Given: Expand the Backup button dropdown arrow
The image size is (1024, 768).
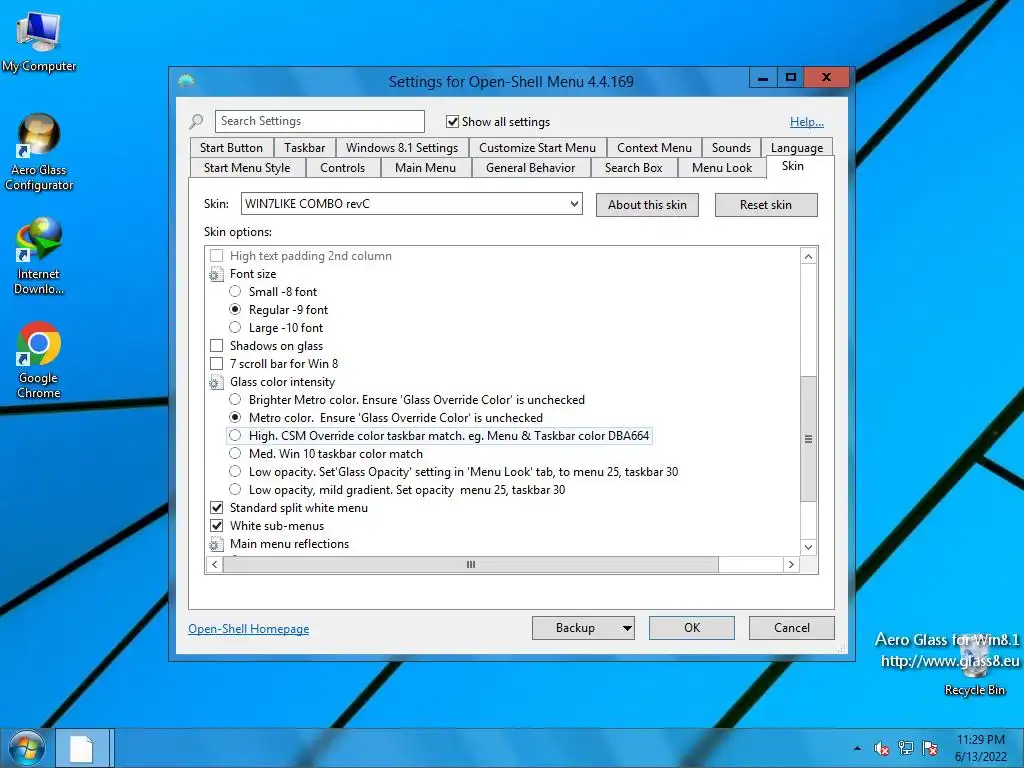Looking at the screenshot, I should tap(626, 628).
